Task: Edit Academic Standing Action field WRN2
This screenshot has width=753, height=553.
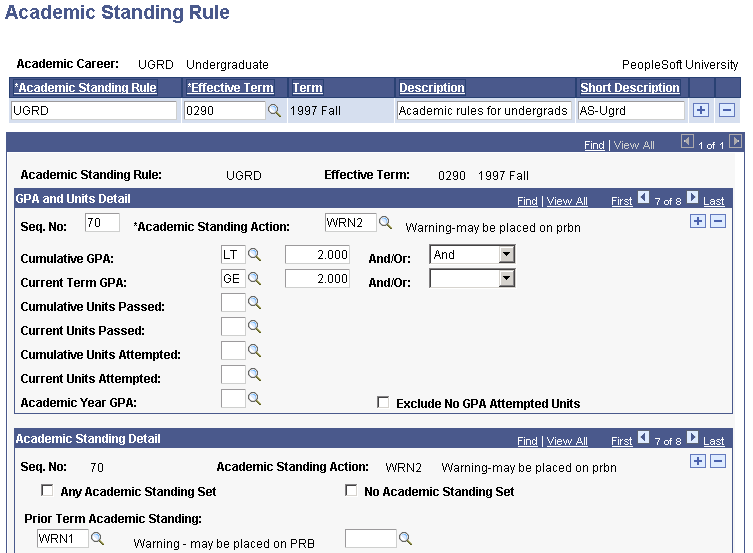Action: click(x=351, y=222)
